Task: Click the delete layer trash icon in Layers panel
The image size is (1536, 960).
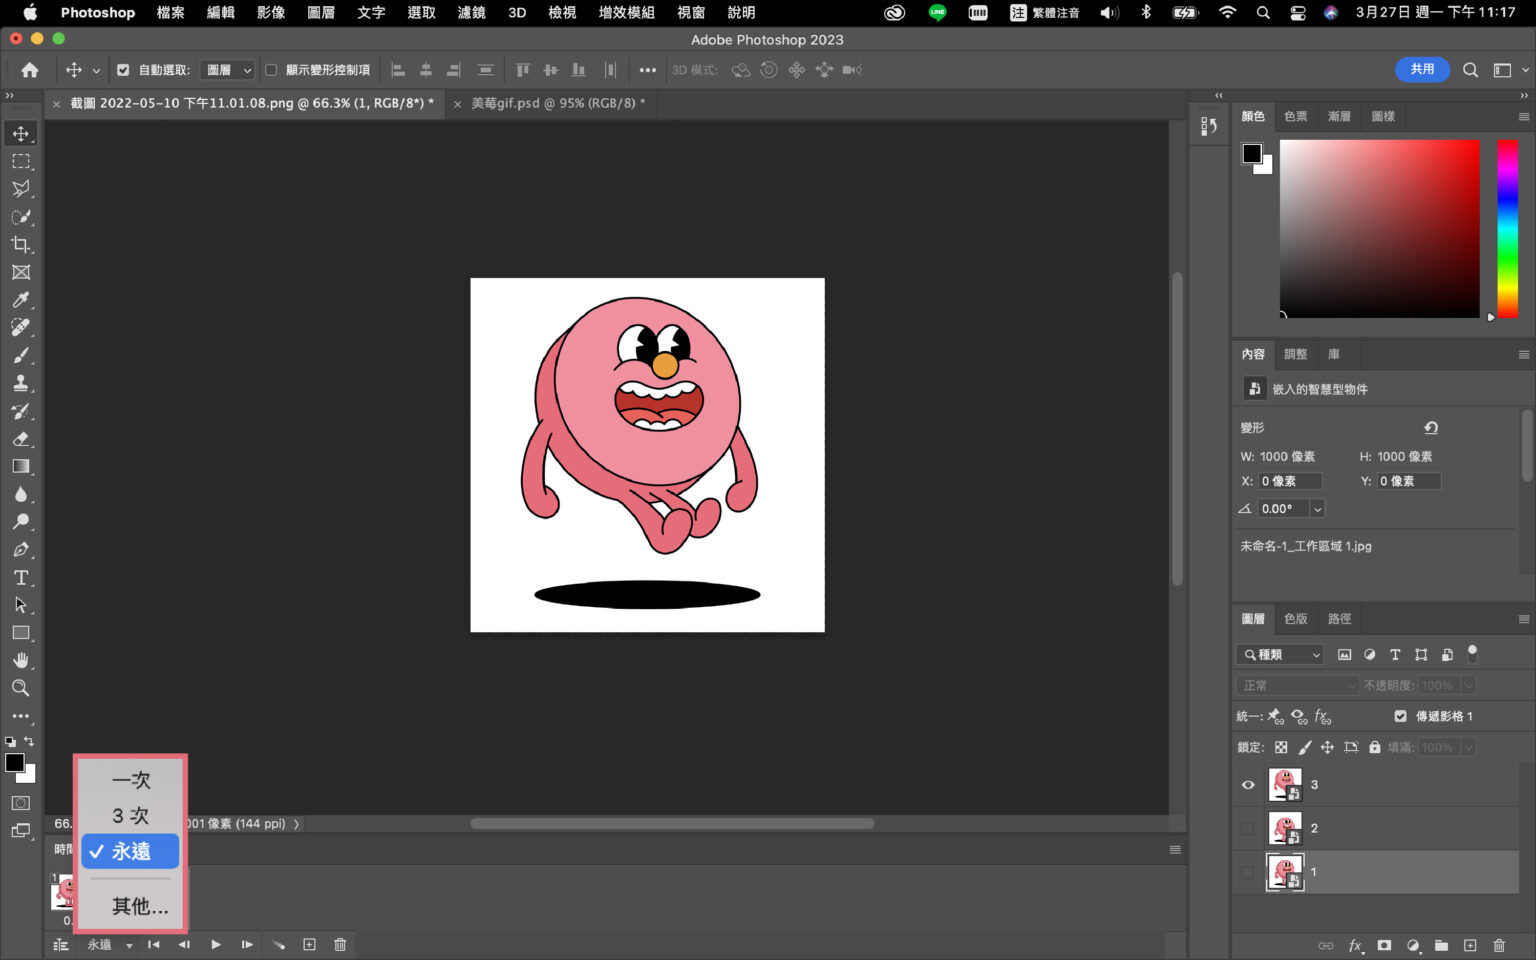Action: [x=1499, y=945]
